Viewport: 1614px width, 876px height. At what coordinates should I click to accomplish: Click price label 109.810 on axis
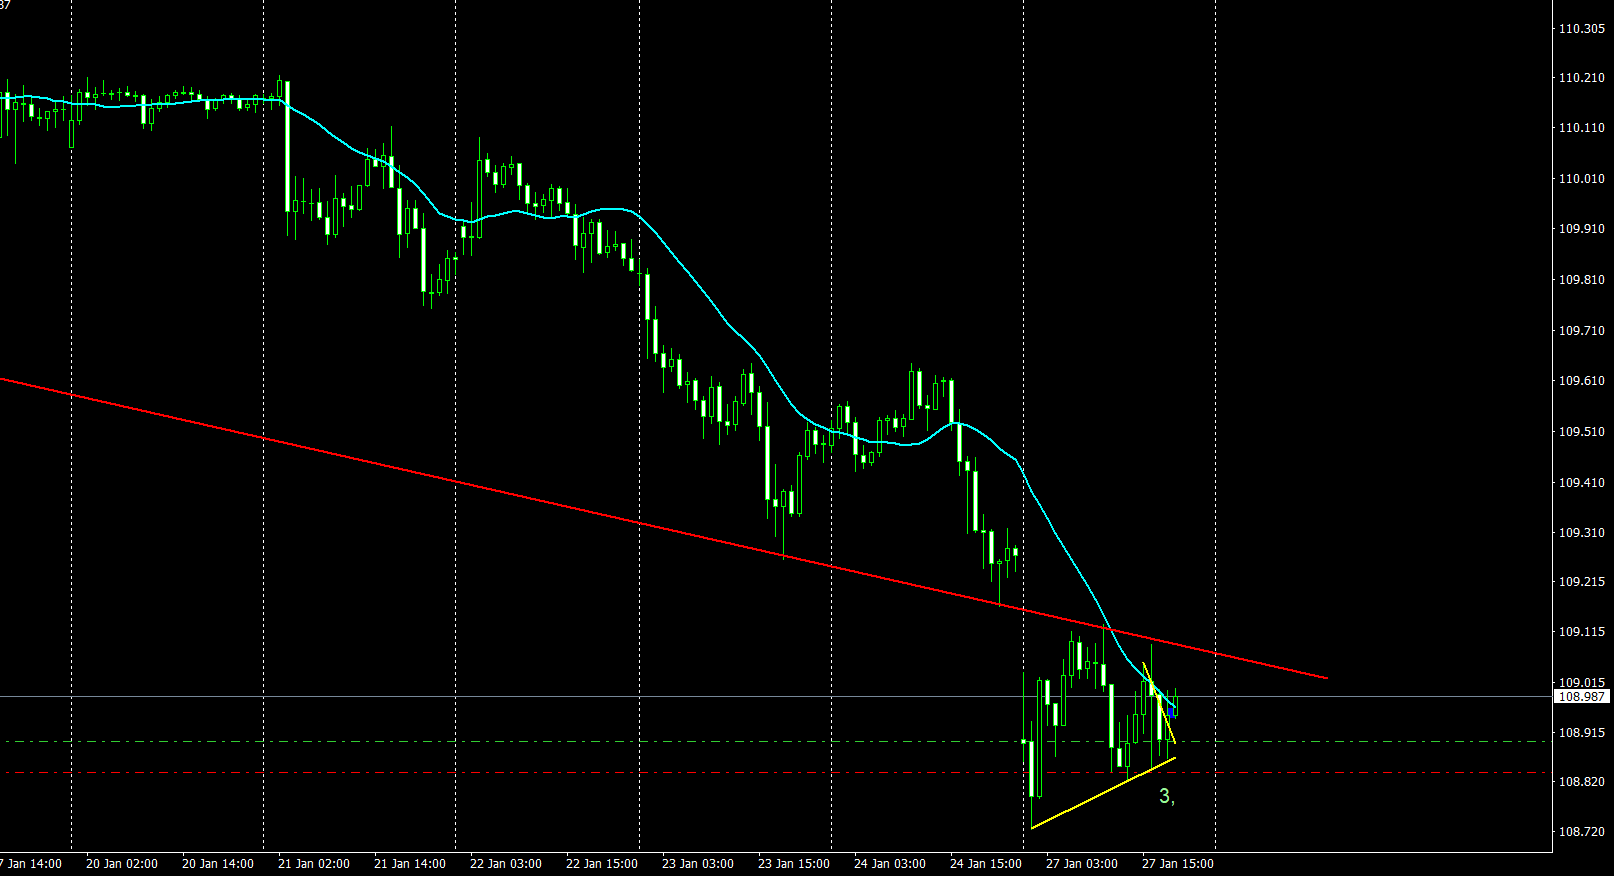point(1582,280)
